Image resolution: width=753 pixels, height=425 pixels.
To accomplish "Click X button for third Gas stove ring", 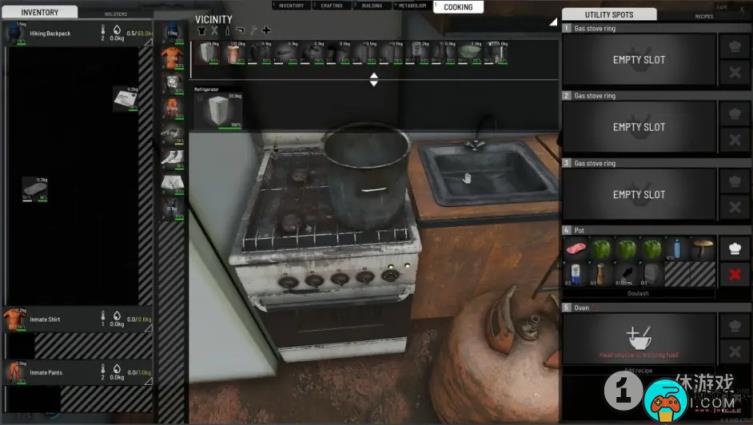I will [x=735, y=207].
